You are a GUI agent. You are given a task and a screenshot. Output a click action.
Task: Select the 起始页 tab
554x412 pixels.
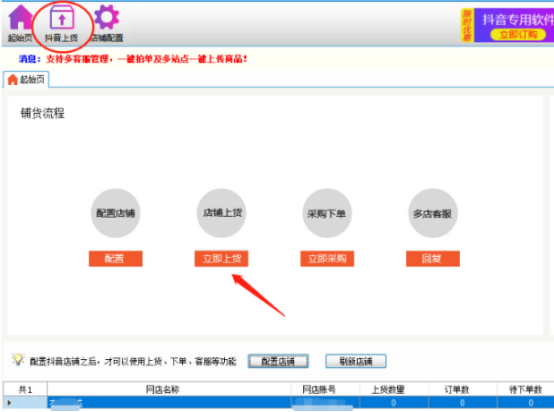point(26,79)
